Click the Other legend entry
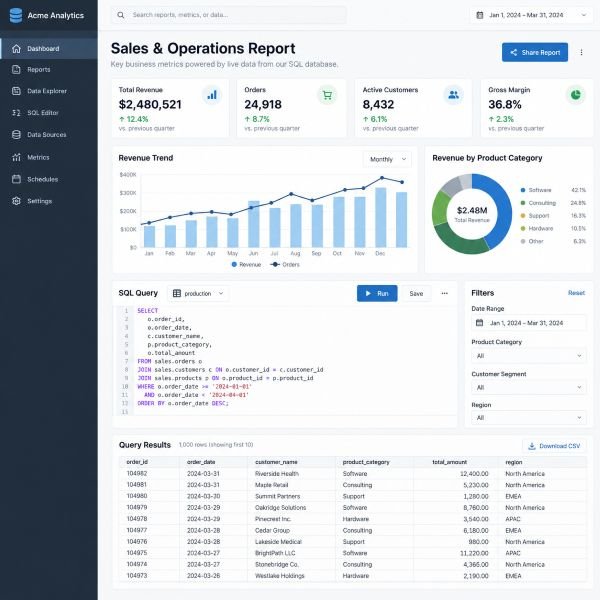The width and height of the screenshot is (600, 600). point(553,241)
